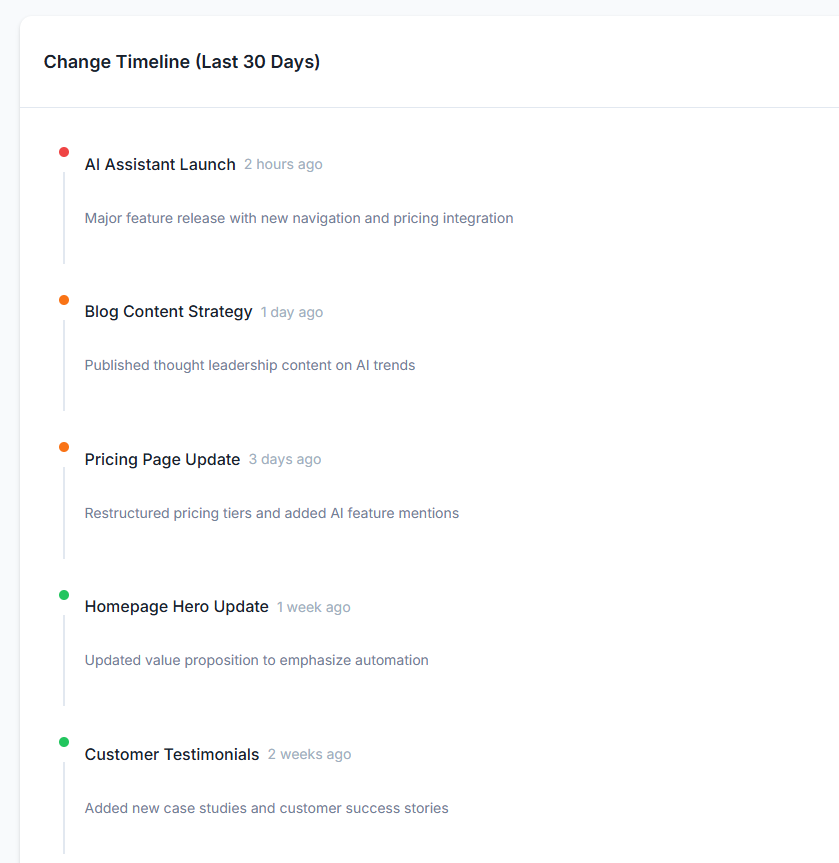Click the green dot beside Customer Testimonials
Viewport: 839px width, 863px height.
pyautogui.click(x=64, y=742)
